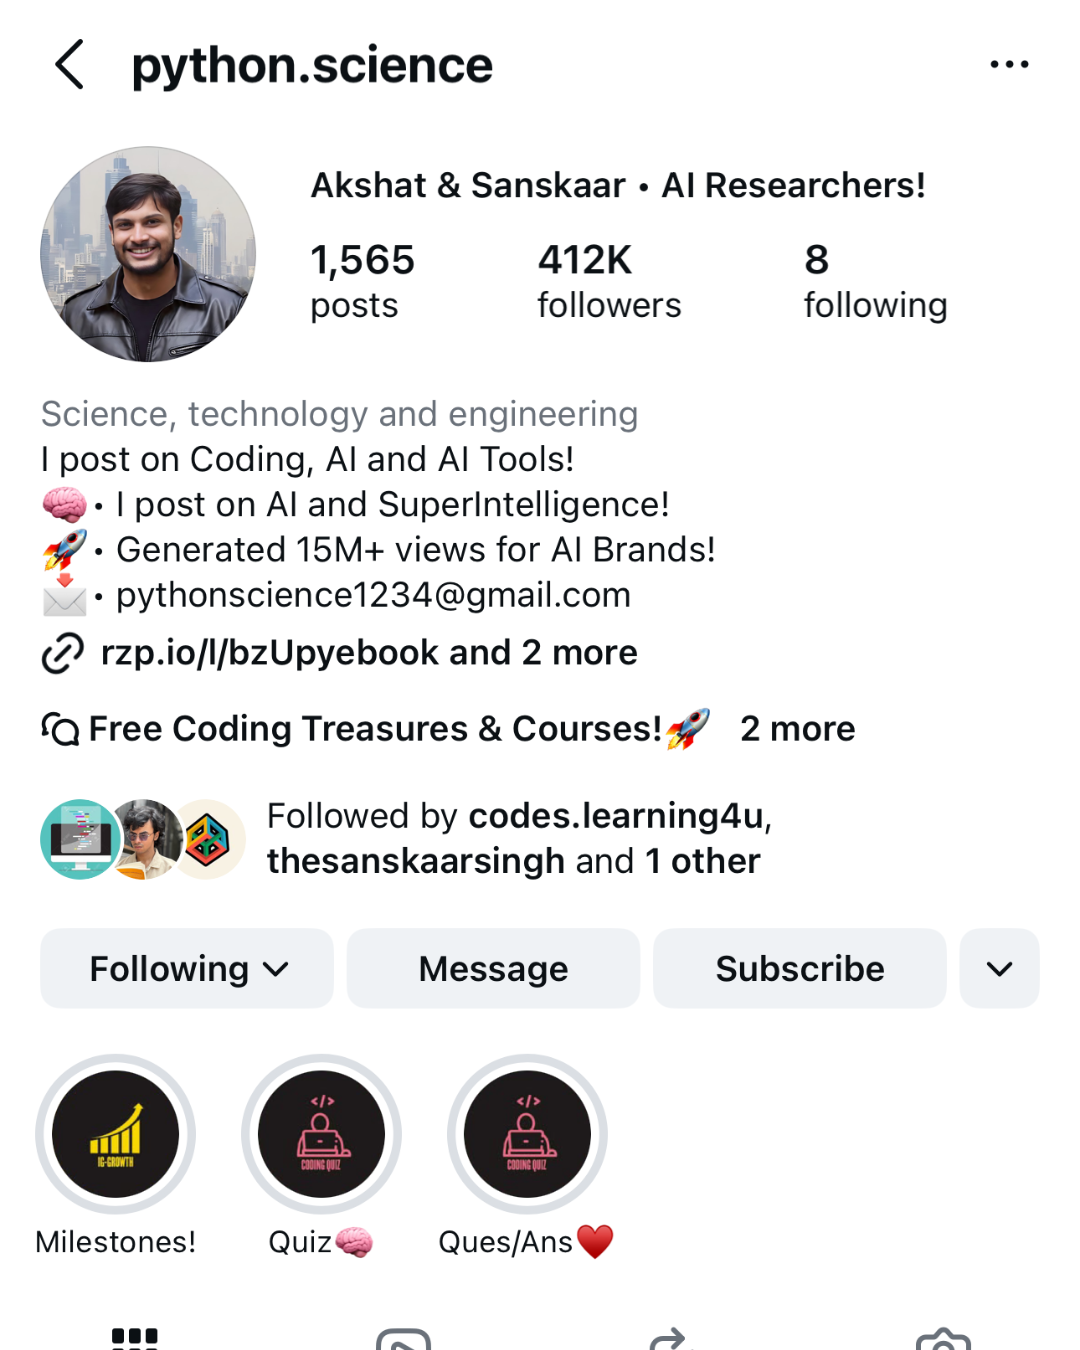Tap the chain link icon in bio
Screen dimensions: 1080x1350
62,653
